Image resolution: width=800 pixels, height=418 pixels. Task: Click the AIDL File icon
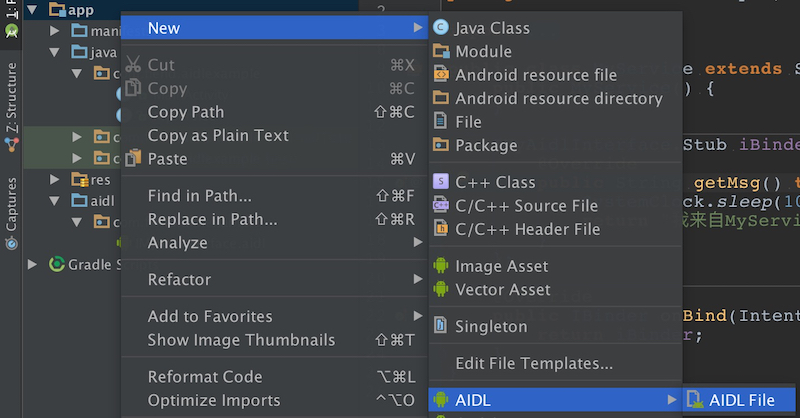(x=695, y=399)
